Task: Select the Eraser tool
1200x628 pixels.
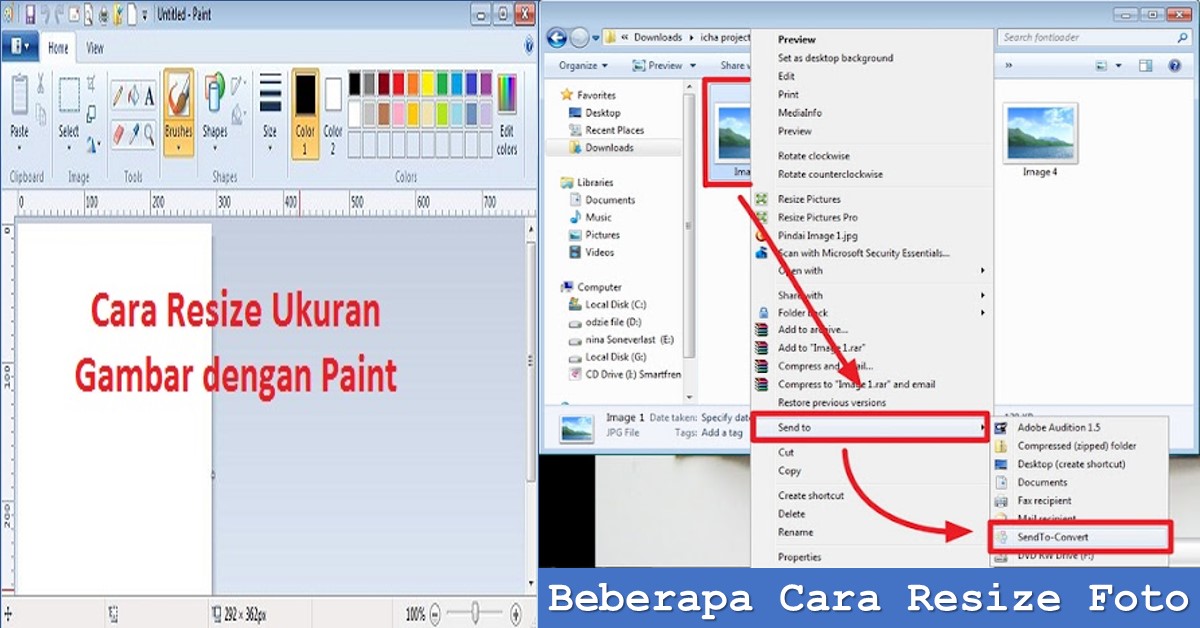Action: 117,133
